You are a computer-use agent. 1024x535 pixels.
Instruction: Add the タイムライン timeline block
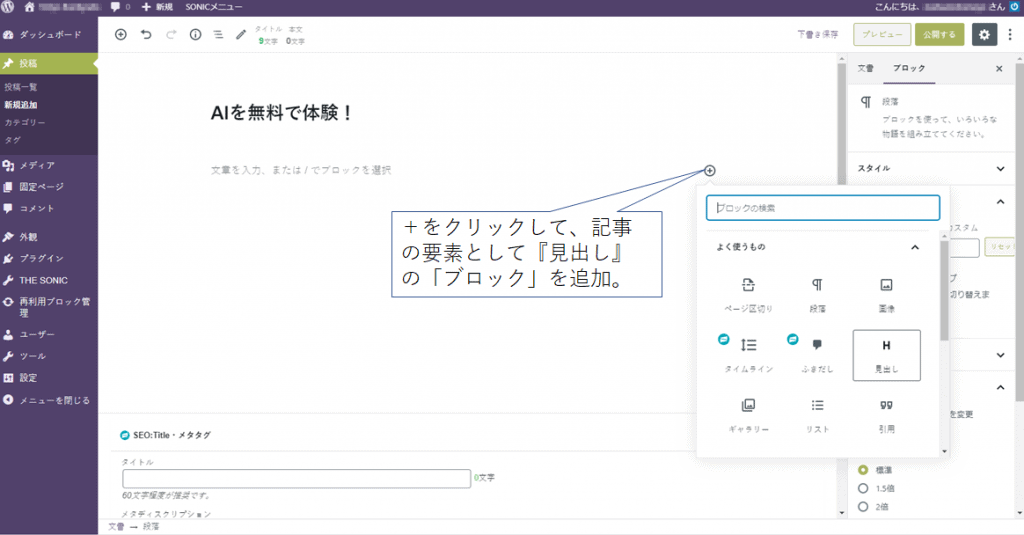(x=748, y=354)
